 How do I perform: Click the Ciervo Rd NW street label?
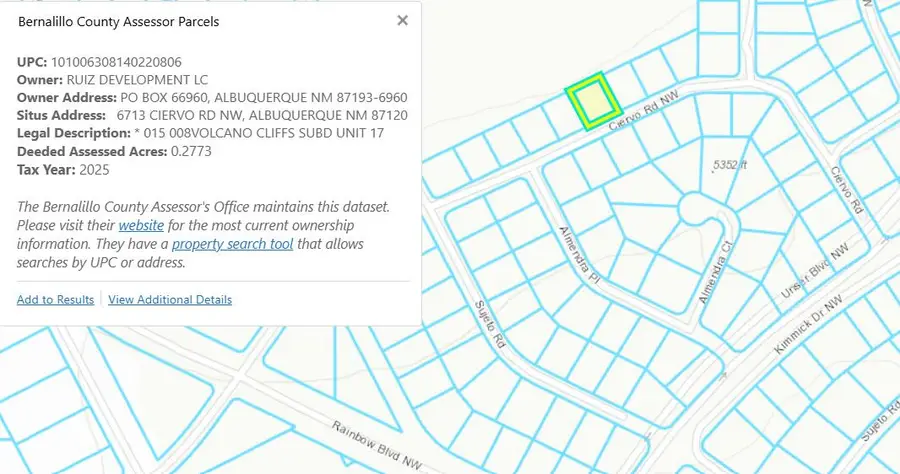tap(643, 110)
